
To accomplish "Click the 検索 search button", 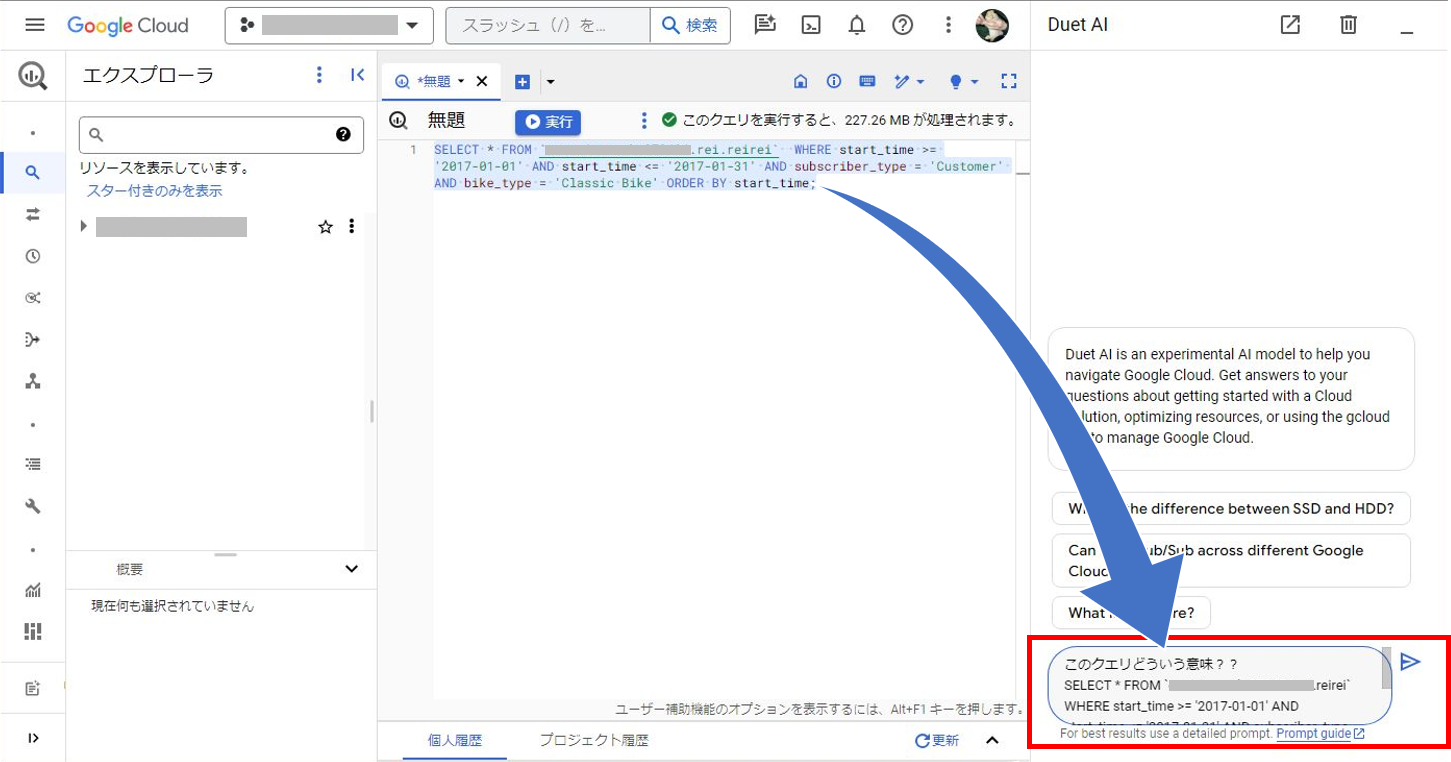I will [690, 25].
